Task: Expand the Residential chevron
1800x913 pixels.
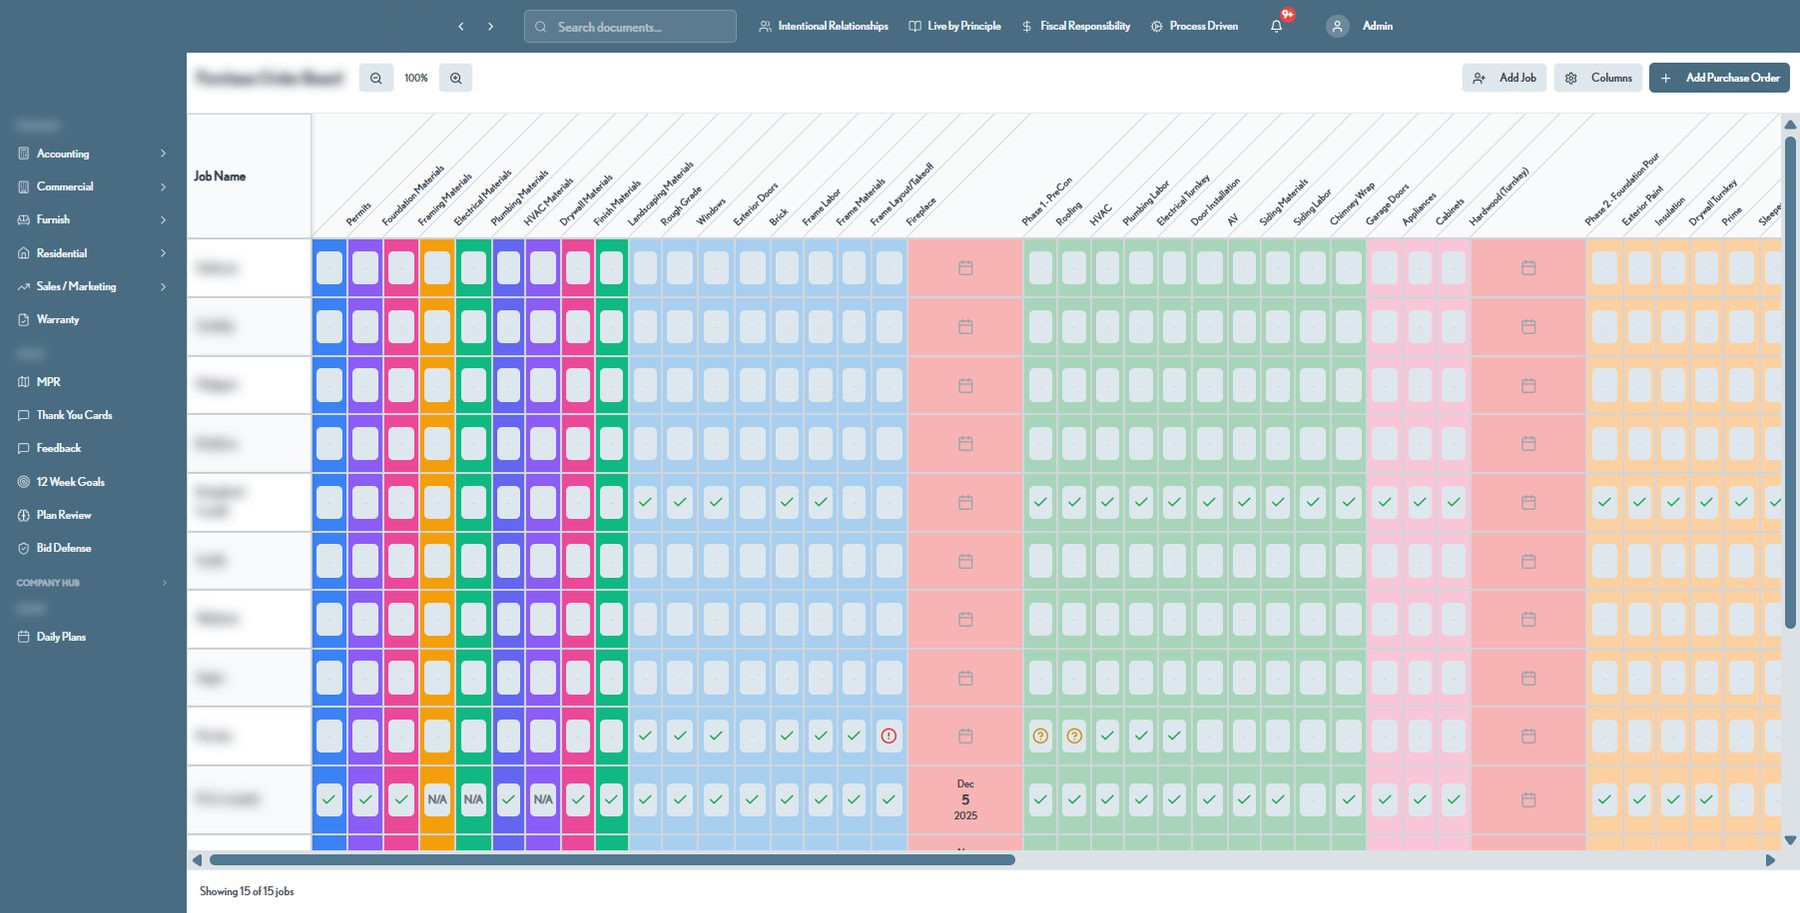Action: point(163,253)
